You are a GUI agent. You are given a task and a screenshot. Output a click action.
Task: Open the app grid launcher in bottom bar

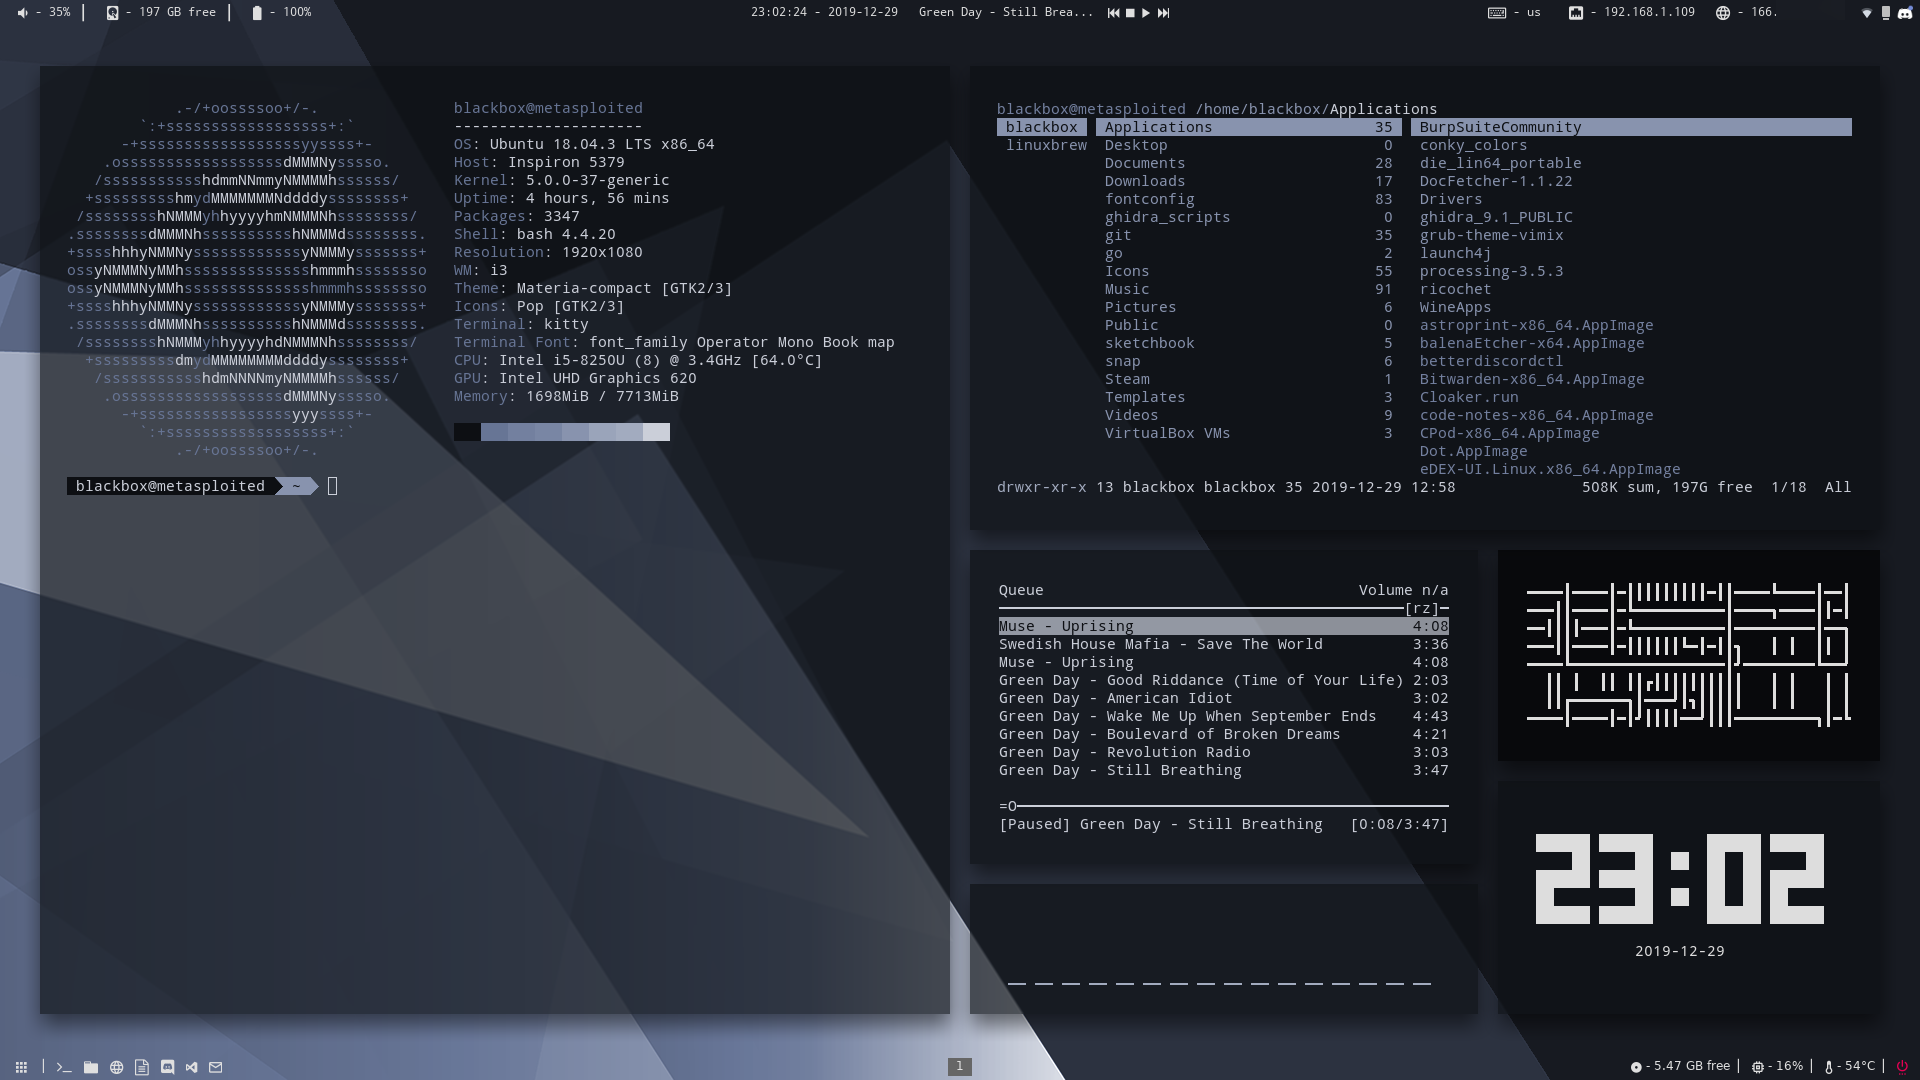click(21, 1067)
